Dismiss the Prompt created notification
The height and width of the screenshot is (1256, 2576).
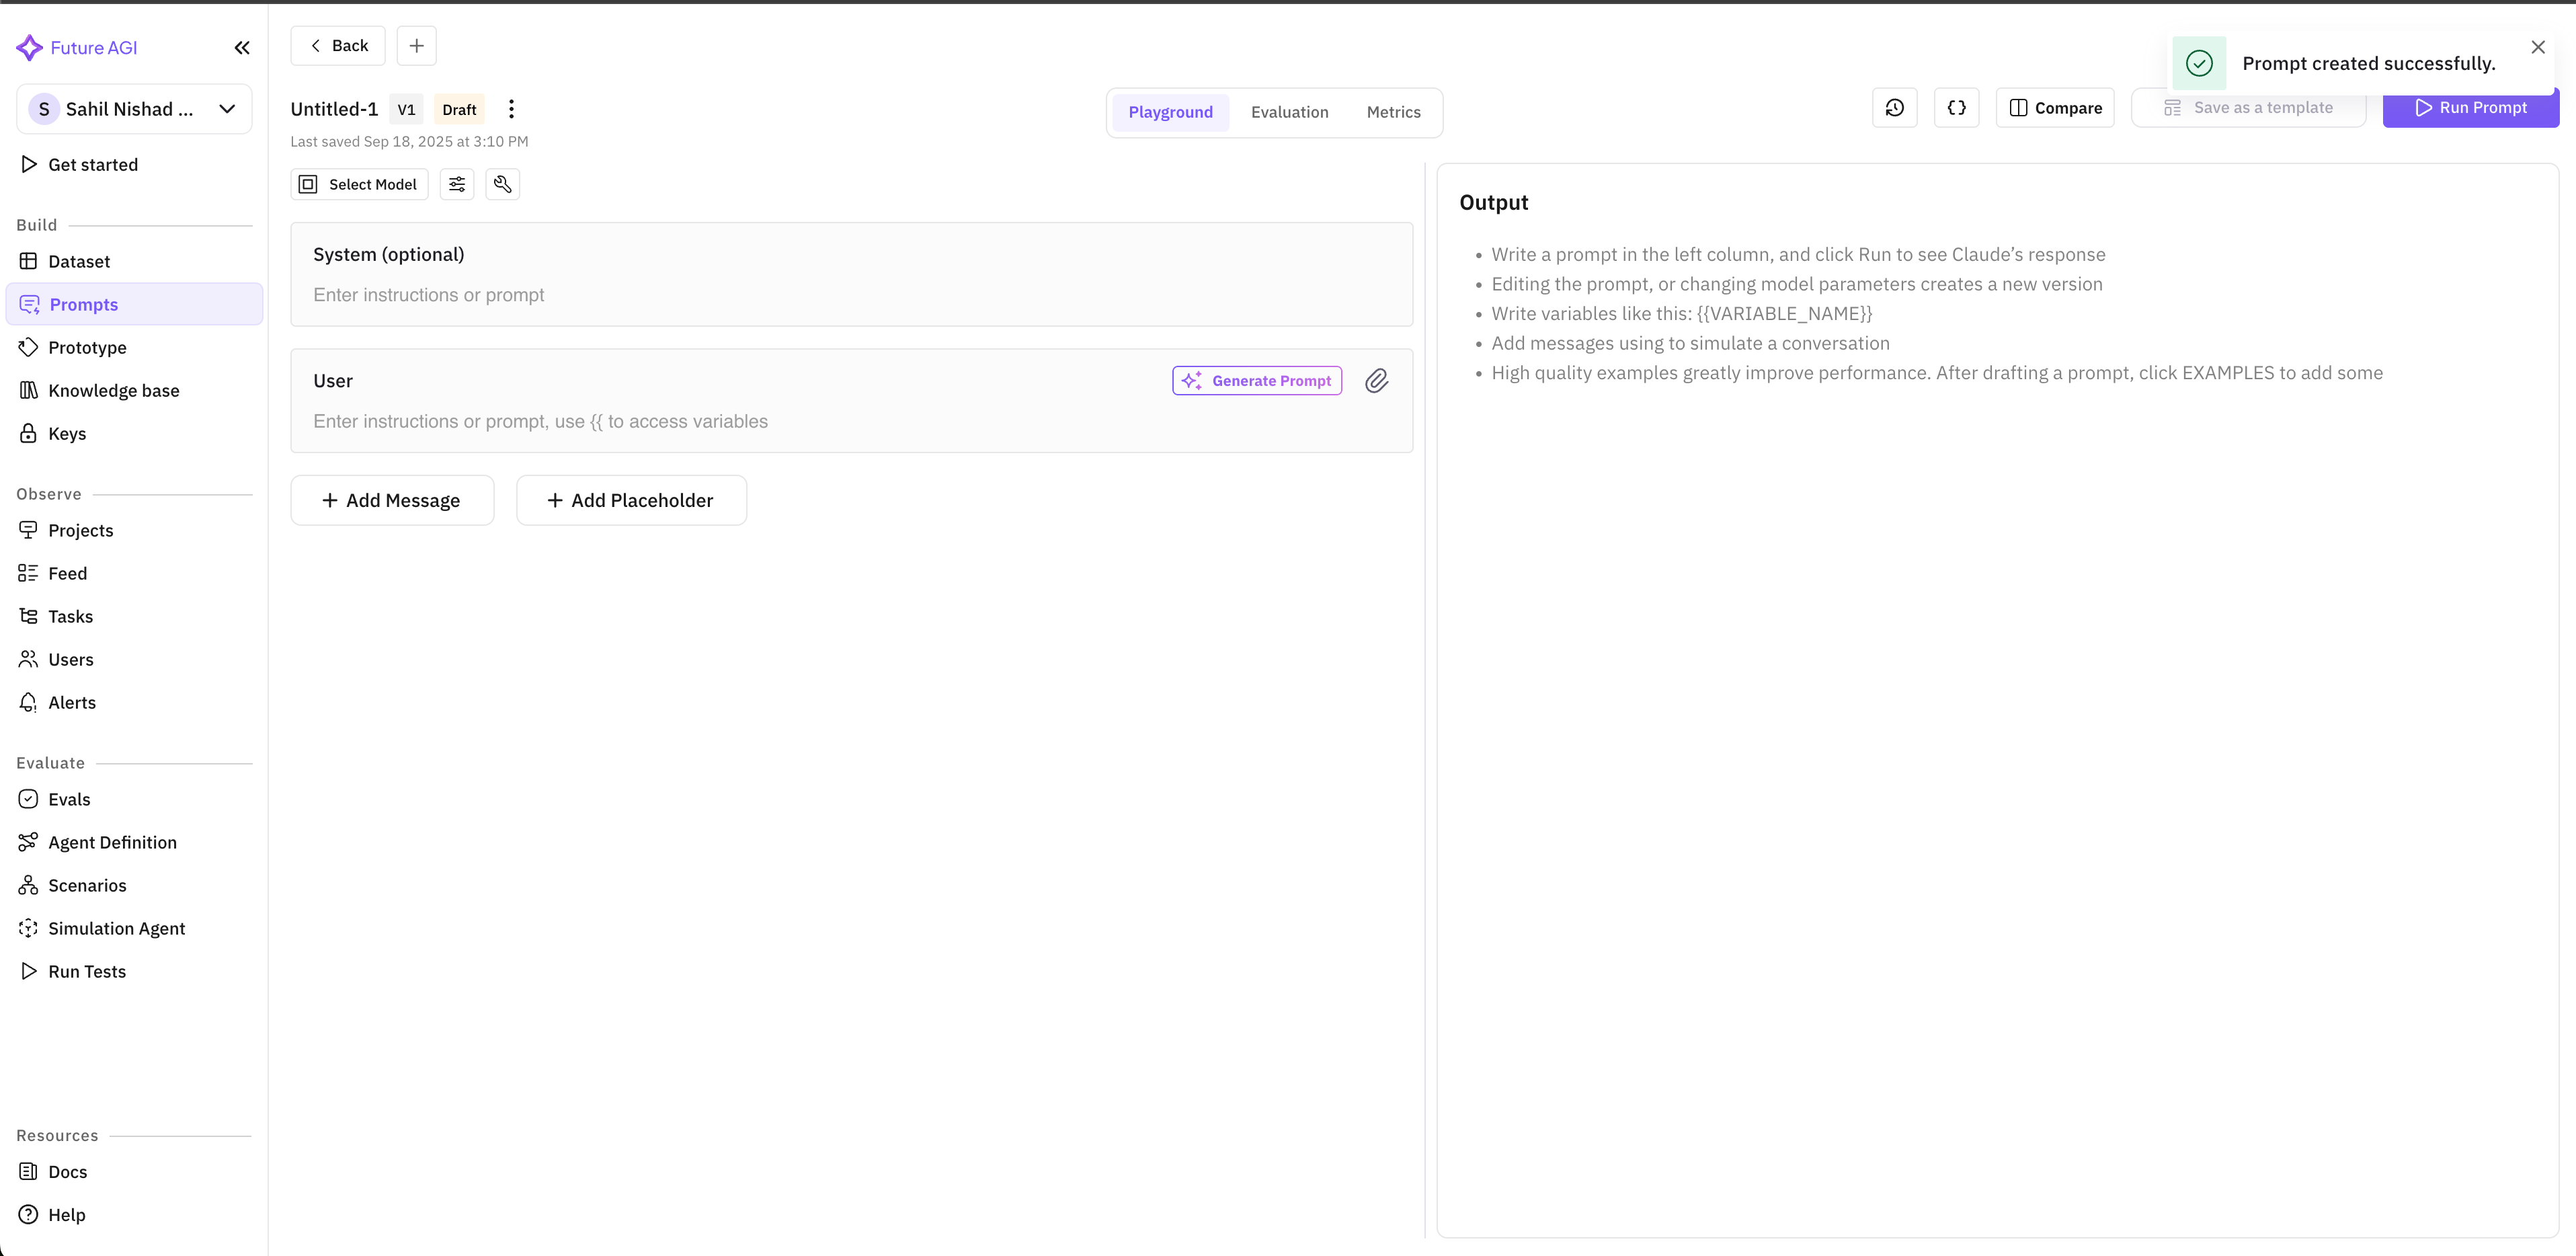click(2538, 46)
